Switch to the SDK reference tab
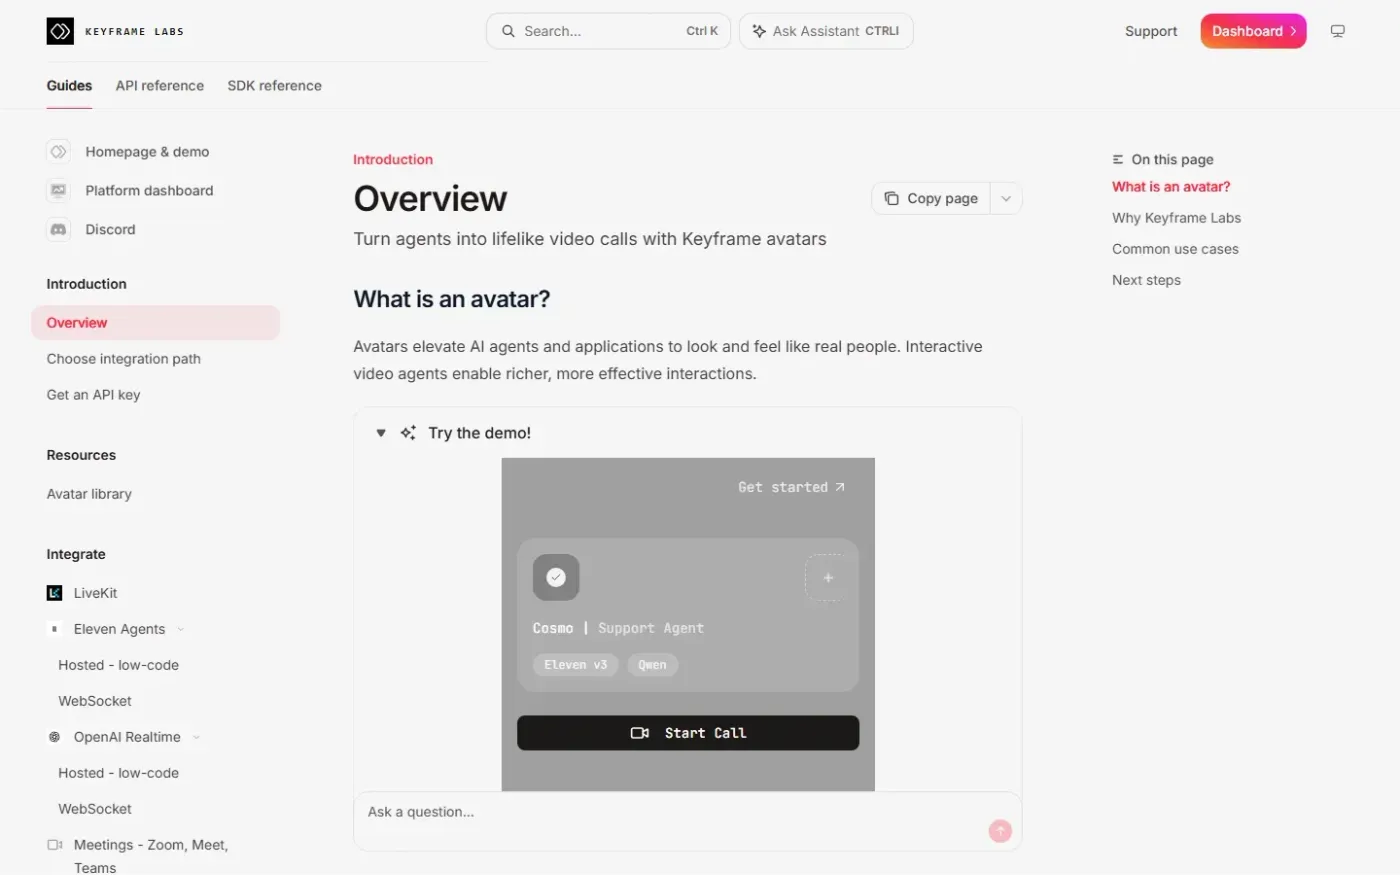This screenshot has width=1400, height=875. click(275, 86)
